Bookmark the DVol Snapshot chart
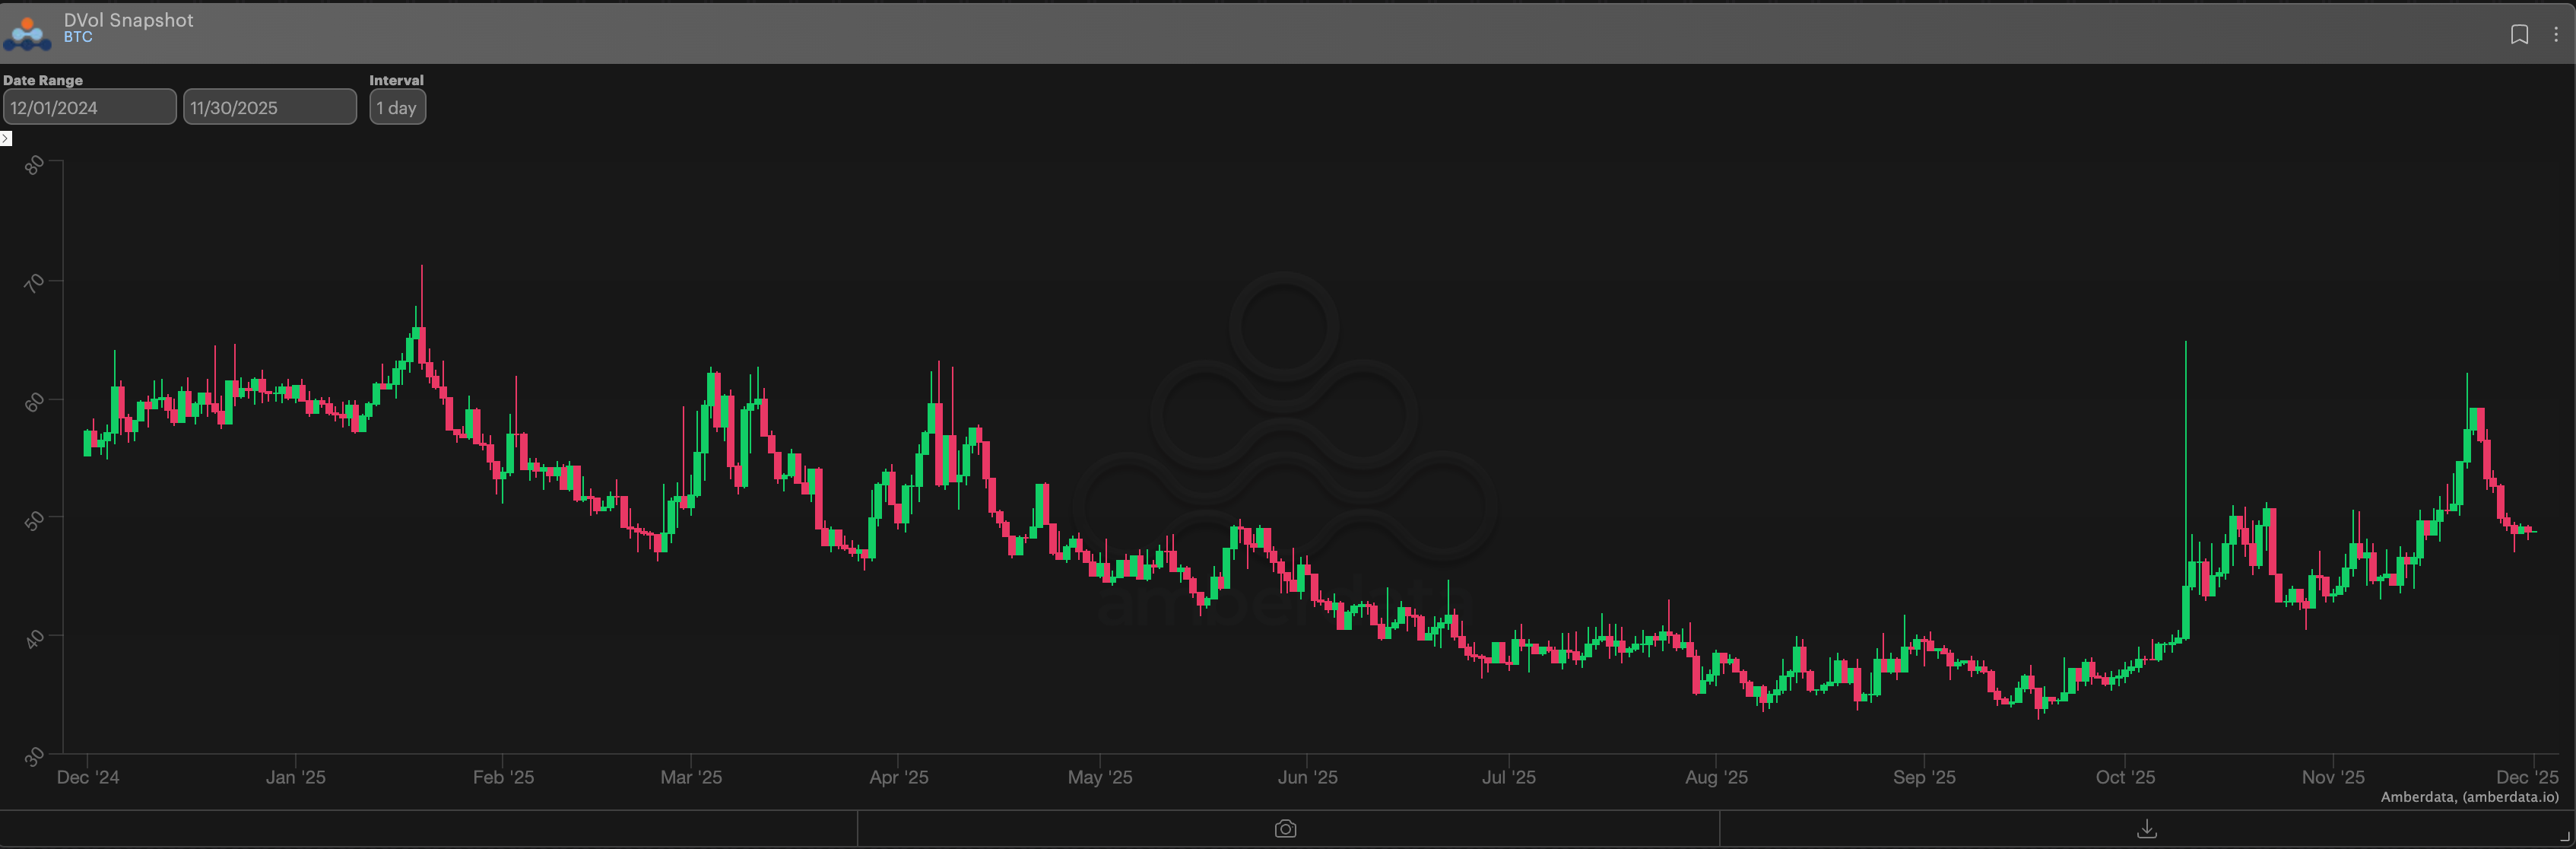This screenshot has height=849, width=2576. (x=2519, y=34)
